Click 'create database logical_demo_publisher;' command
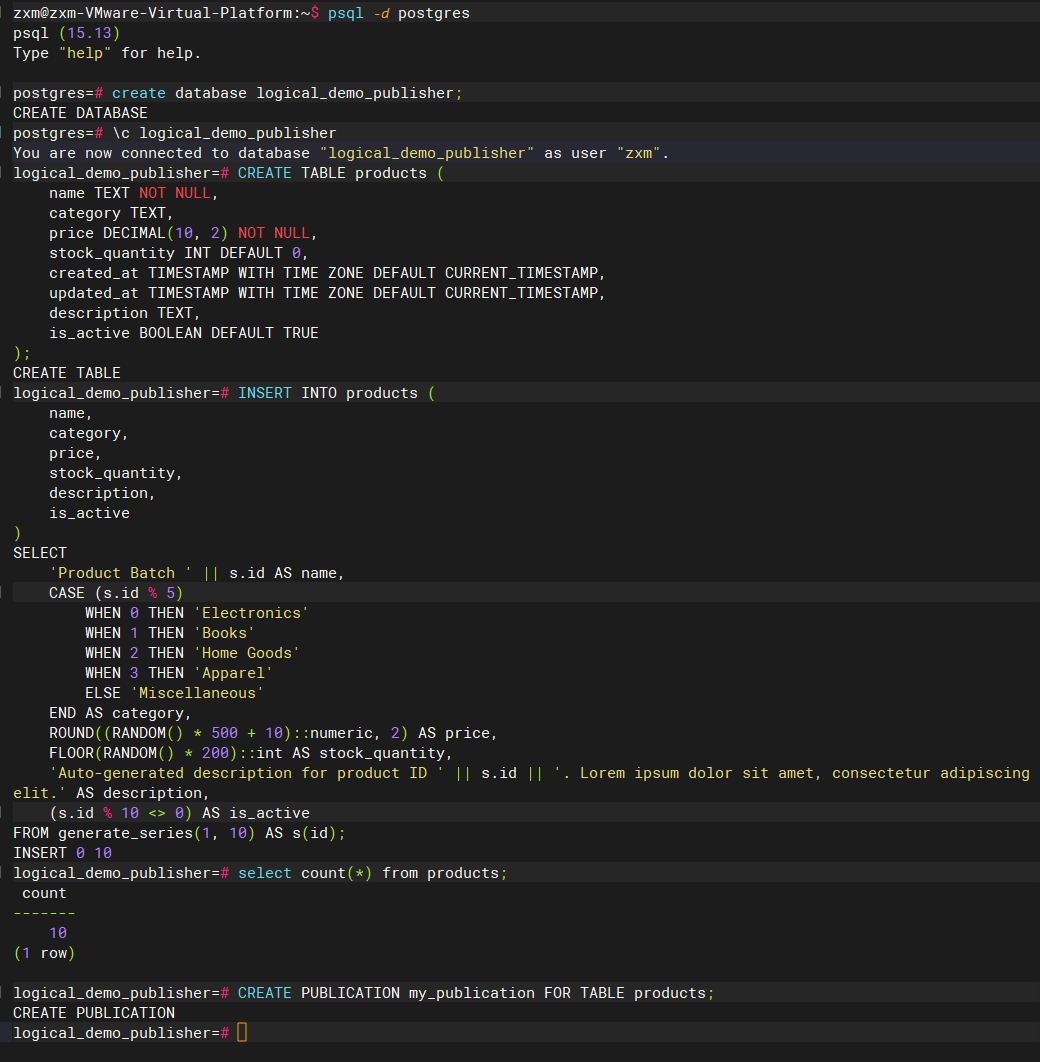Viewport: 1040px width, 1062px height. pyautogui.click(x=287, y=93)
